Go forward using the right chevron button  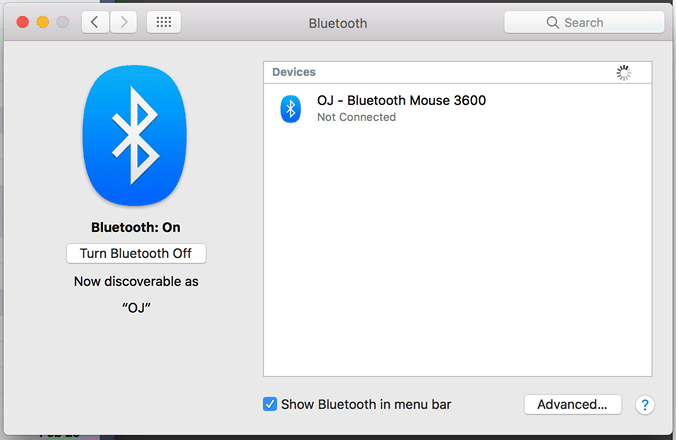[124, 22]
